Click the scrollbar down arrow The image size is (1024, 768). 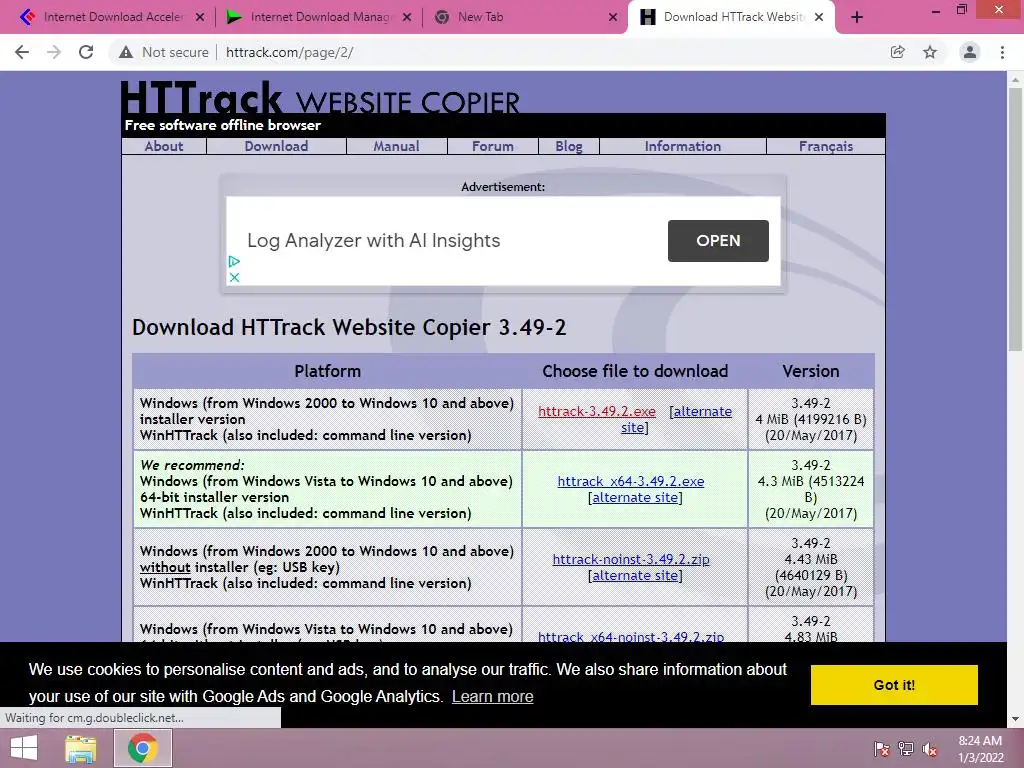pyautogui.click(x=1015, y=719)
